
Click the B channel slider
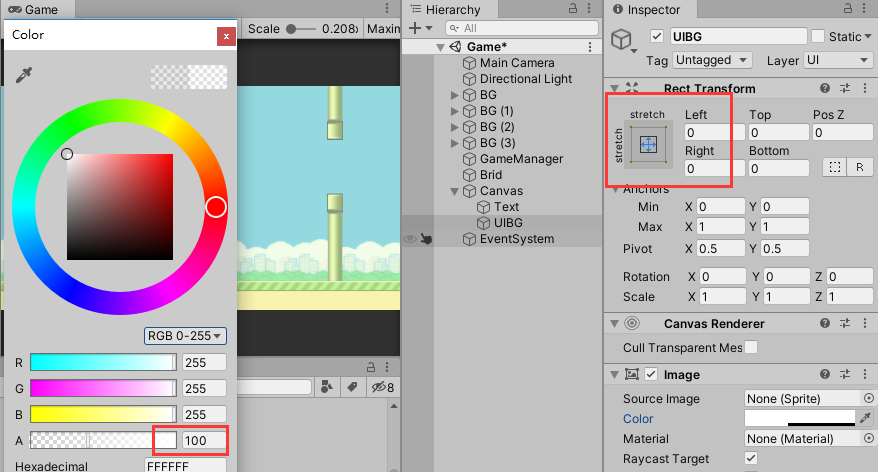tap(104, 414)
